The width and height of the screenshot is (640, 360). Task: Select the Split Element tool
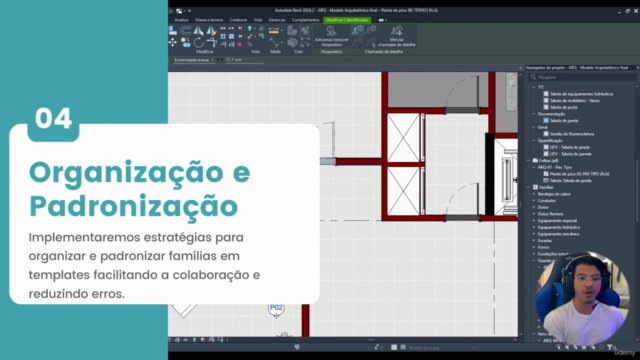(223, 28)
